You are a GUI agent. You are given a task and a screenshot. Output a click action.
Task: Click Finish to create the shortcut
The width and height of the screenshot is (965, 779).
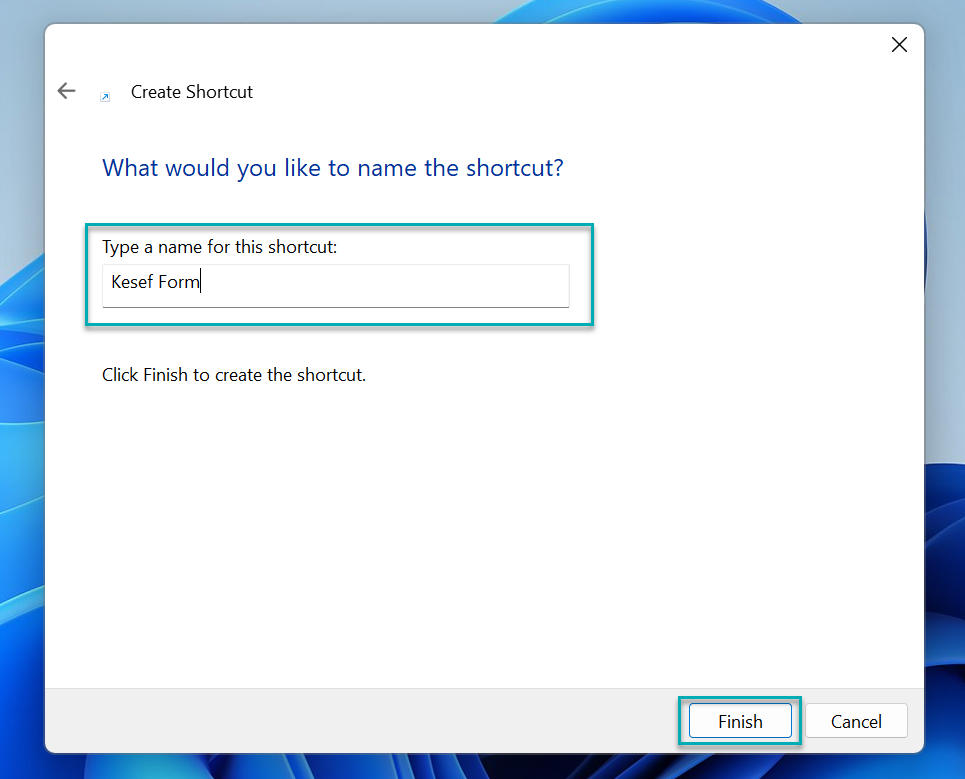[x=739, y=720]
